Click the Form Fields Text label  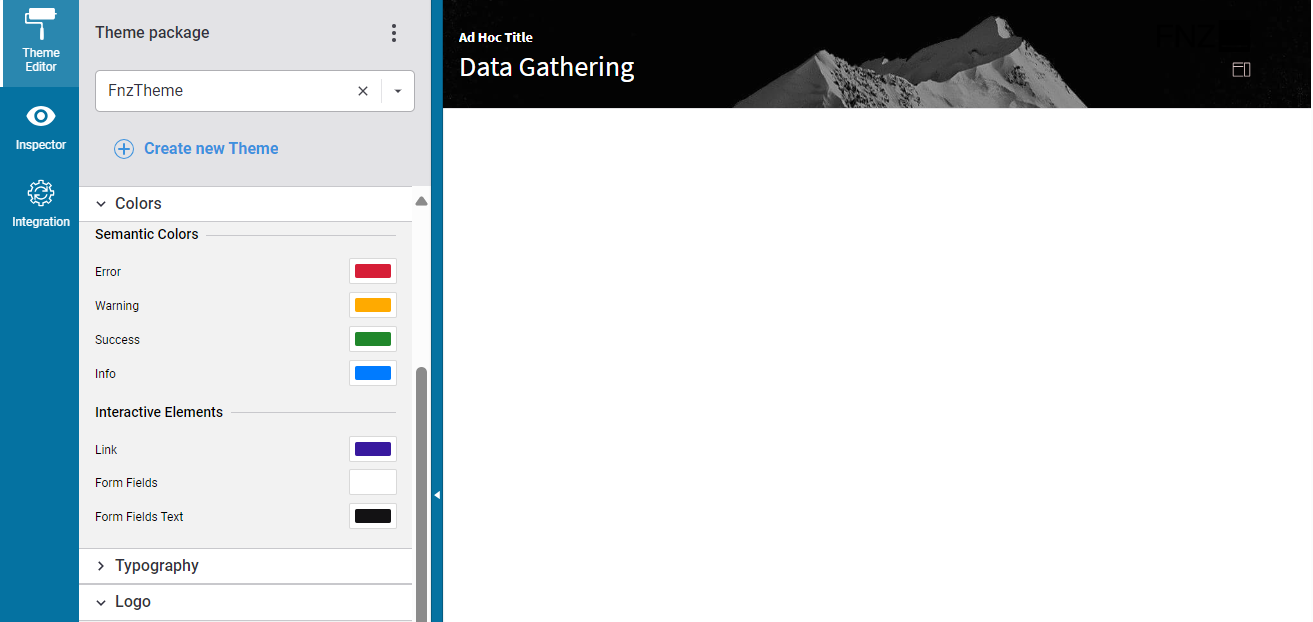click(139, 517)
